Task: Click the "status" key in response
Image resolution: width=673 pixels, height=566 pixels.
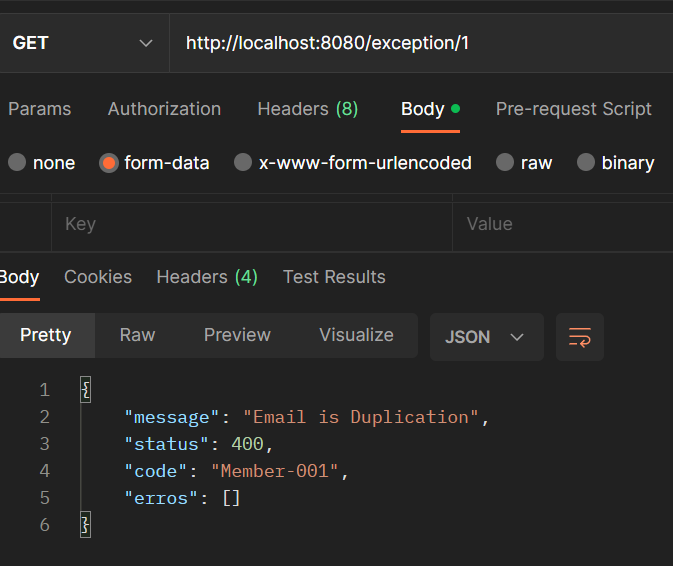Action: pos(167,444)
